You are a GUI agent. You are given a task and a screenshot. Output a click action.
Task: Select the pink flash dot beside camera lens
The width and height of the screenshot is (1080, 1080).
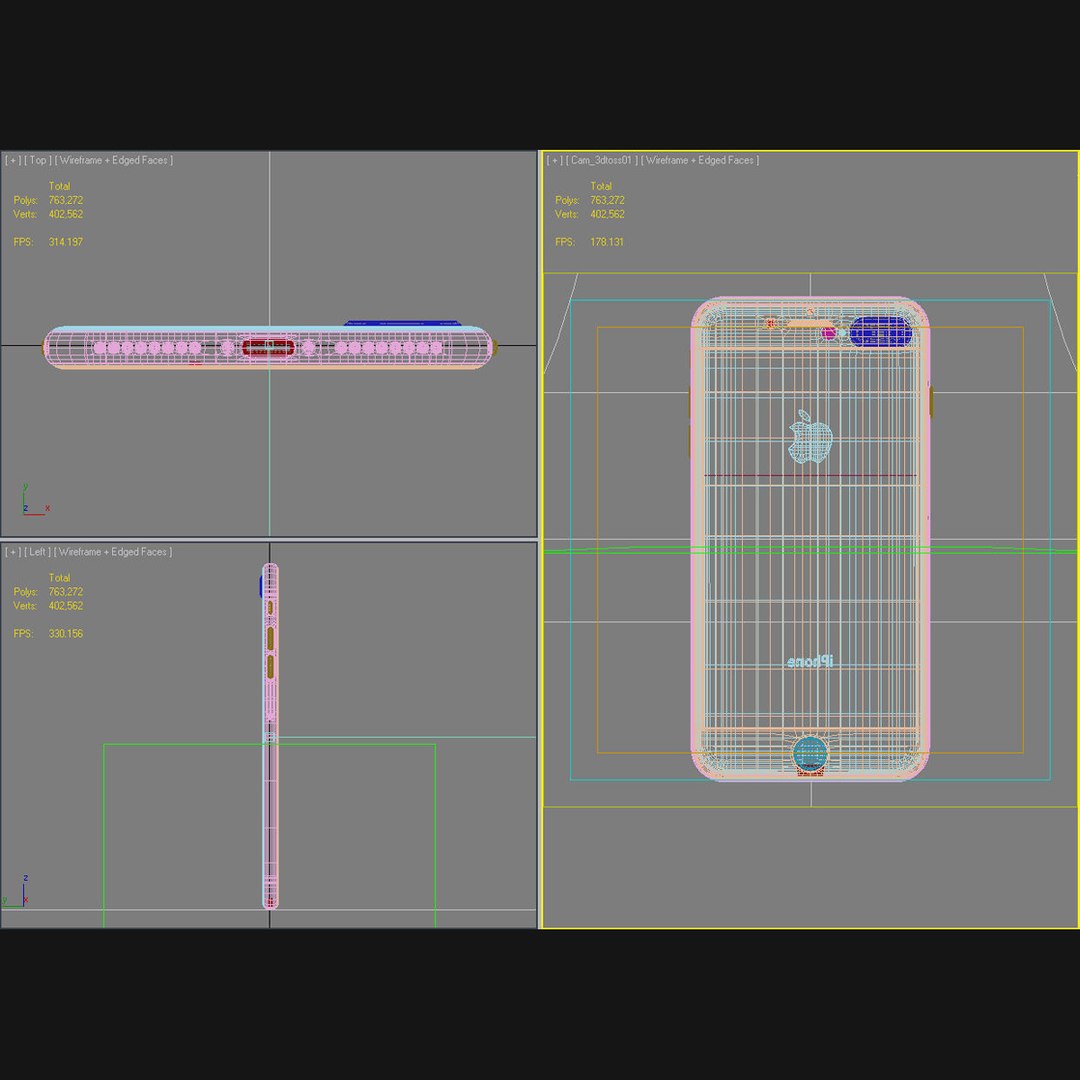pyautogui.click(x=829, y=333)
